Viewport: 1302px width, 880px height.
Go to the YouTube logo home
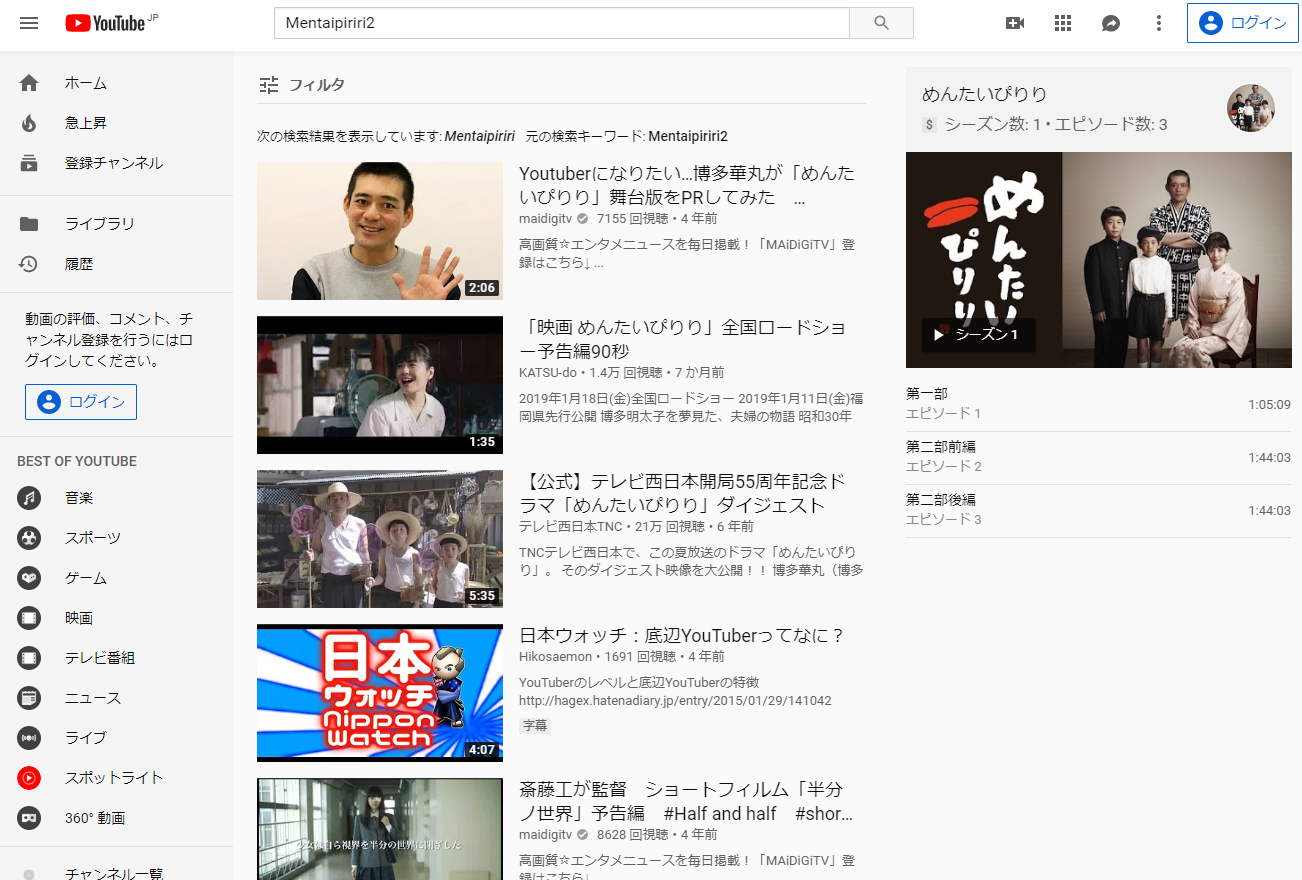pyautogui.click(x=106, y=23)
